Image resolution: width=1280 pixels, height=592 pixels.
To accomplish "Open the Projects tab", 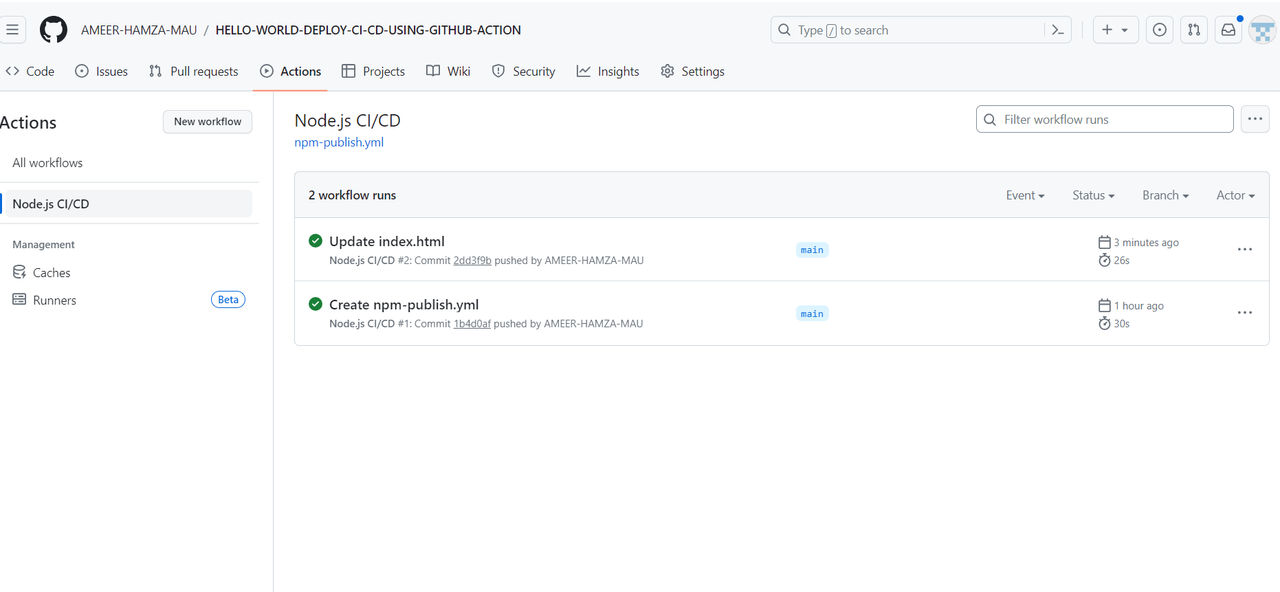I will click(x=373, y=71).
